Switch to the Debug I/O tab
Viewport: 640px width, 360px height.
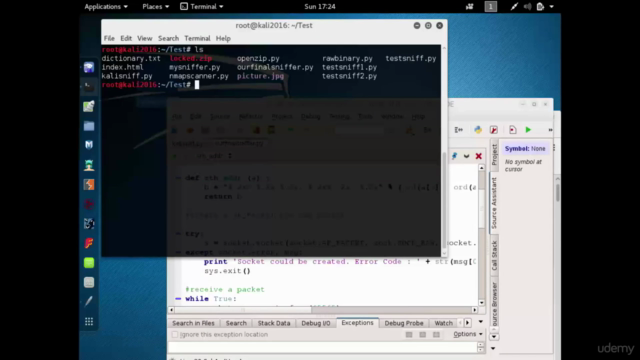tap(316, 323)
